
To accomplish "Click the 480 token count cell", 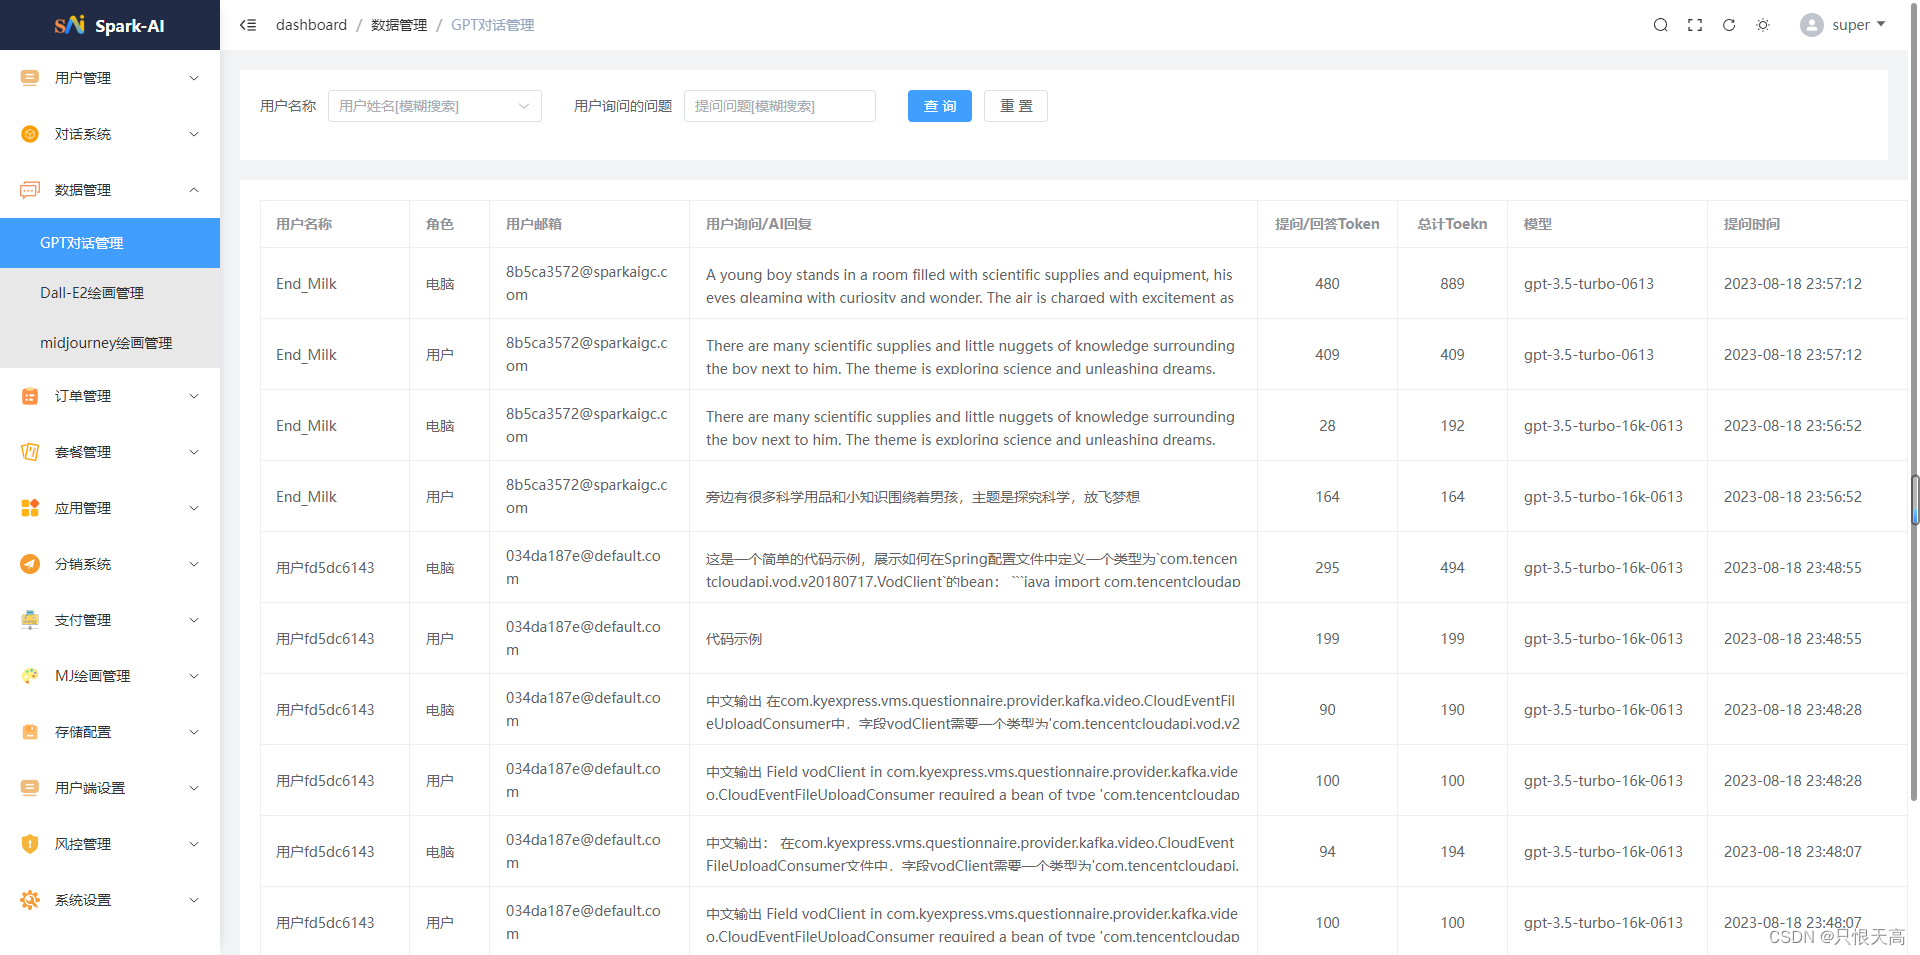I will (x=1327, y=284).
